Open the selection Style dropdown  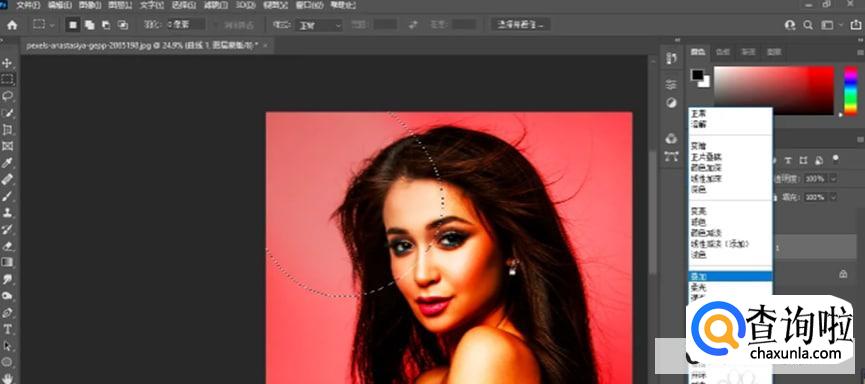pos(319,25)
